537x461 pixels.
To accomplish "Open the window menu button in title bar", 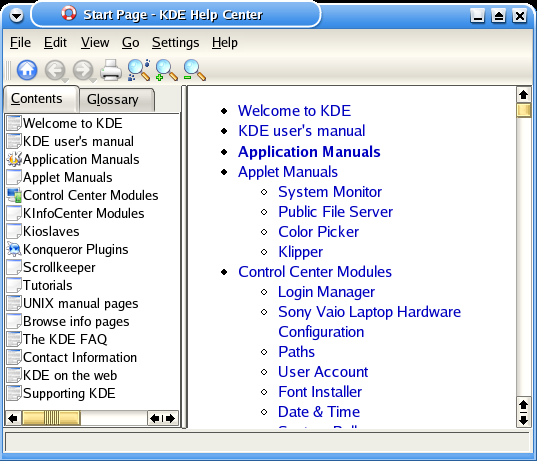I will tap(16, 15).
